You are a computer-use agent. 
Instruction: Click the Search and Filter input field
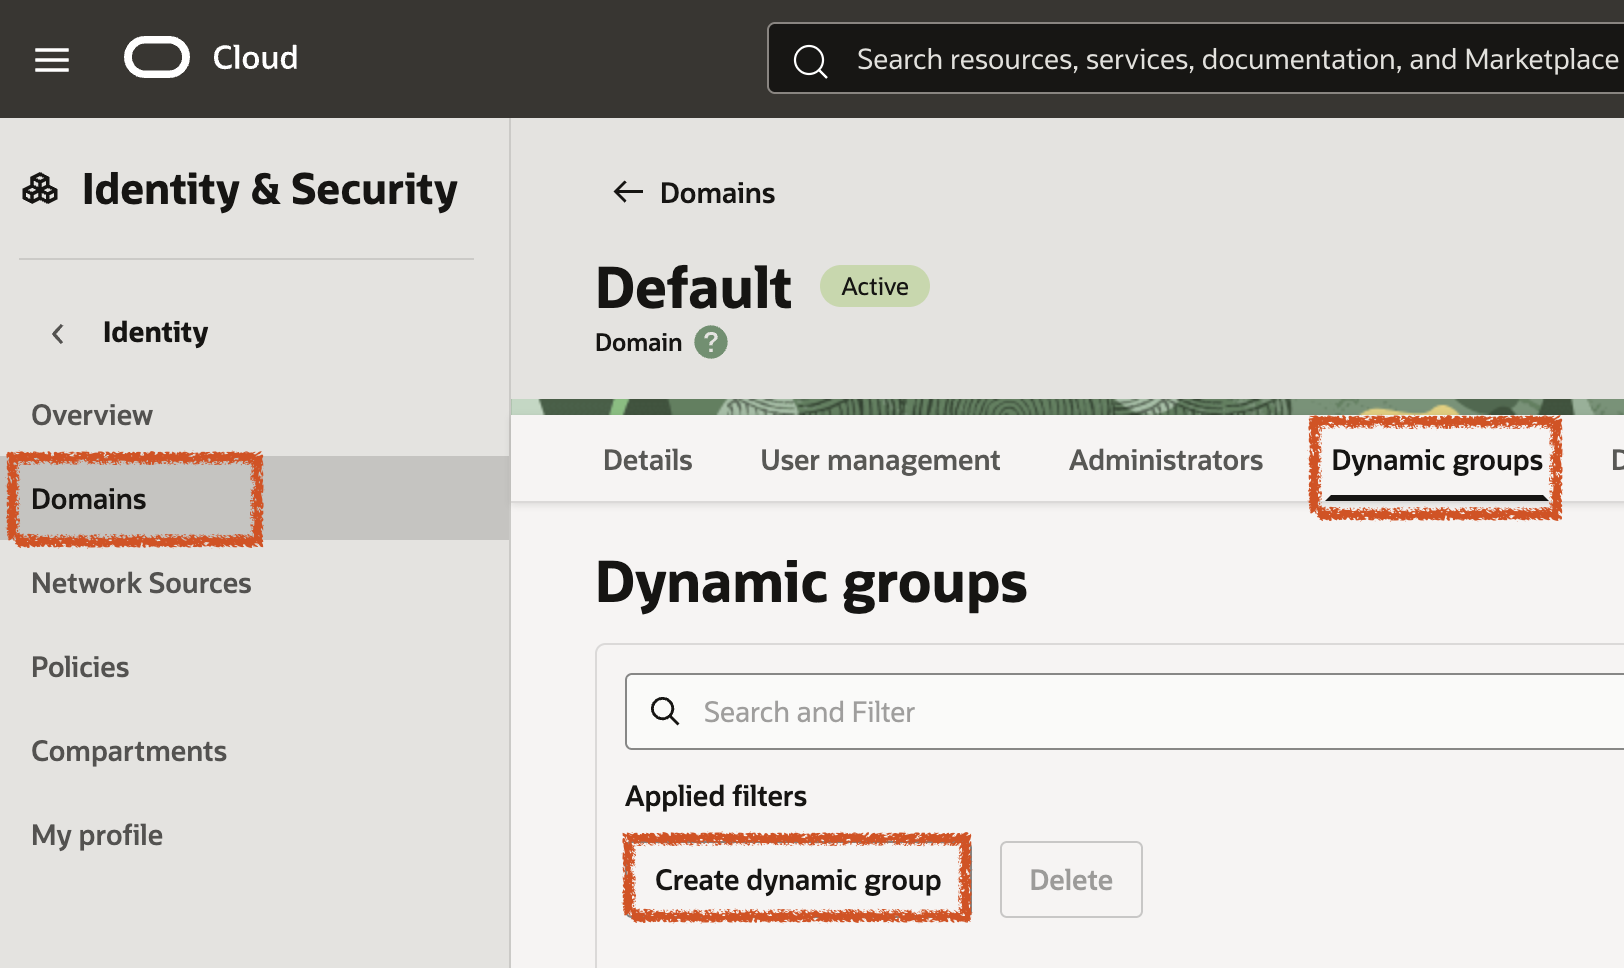pyautogui.click(x=900, y=711)
